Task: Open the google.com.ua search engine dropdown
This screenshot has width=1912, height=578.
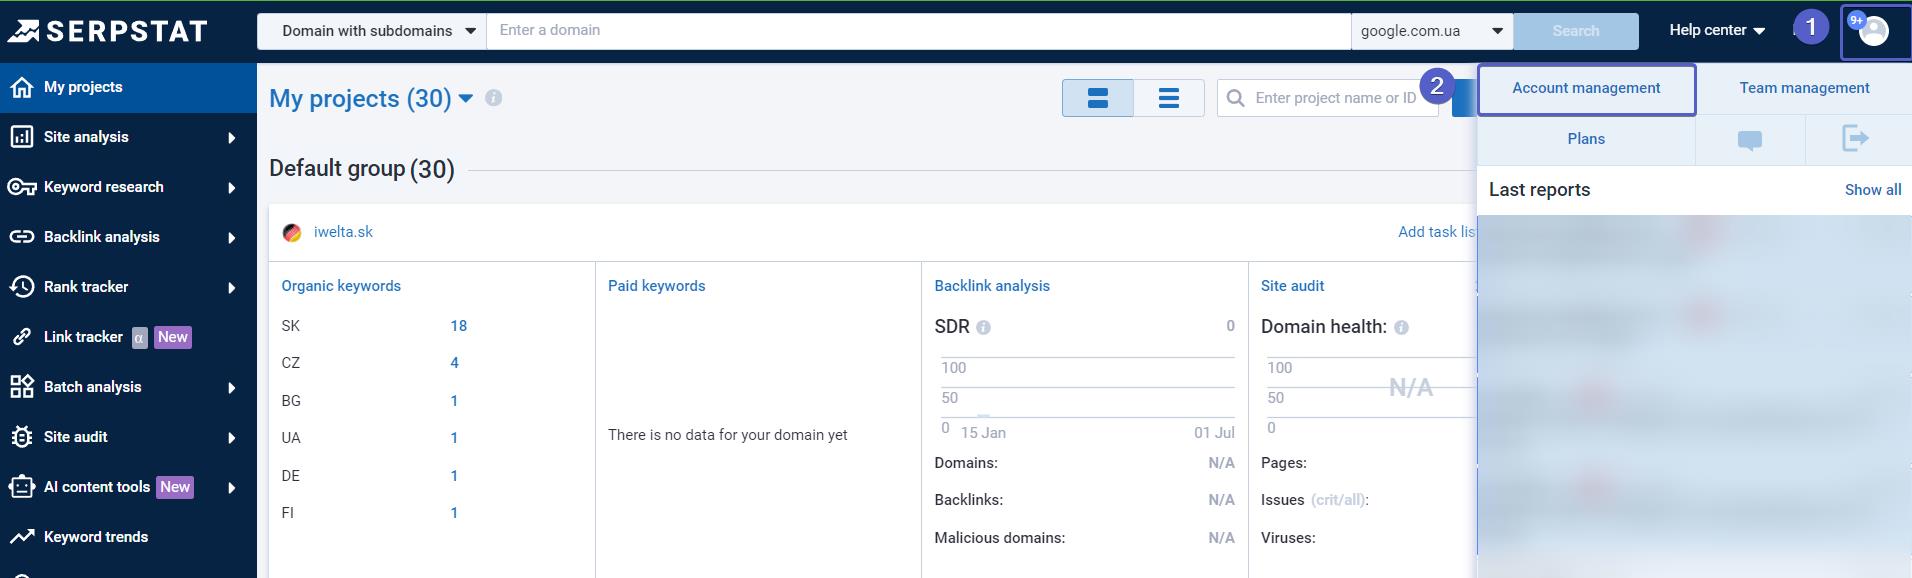Action: pyautogui.click(x=1432, y=31)
